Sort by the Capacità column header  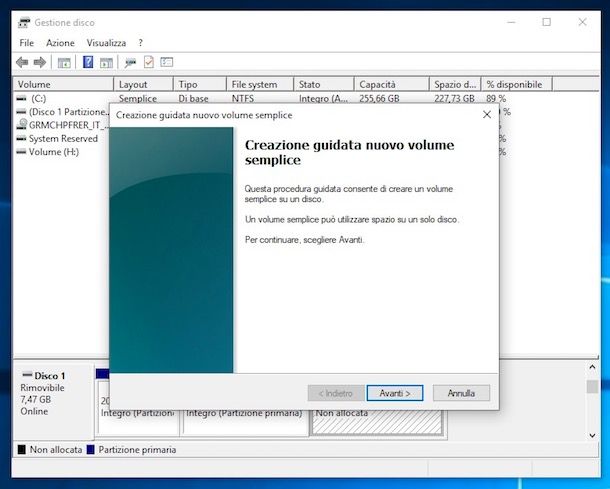point(378,85)
